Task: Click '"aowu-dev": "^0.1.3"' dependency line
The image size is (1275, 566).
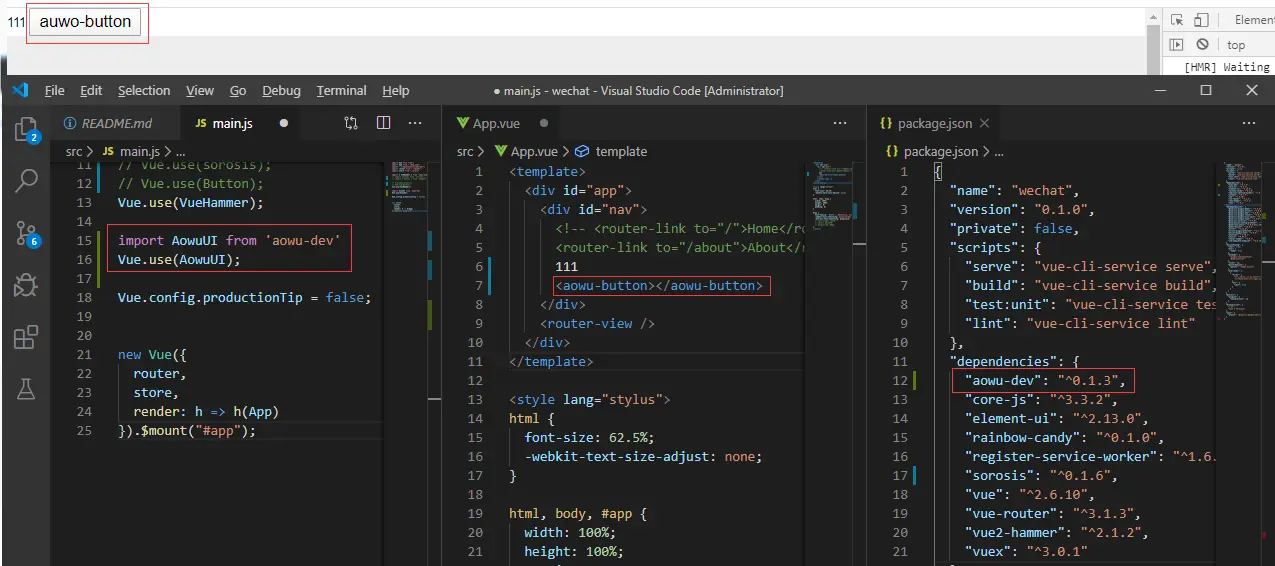Action: 1046,380
